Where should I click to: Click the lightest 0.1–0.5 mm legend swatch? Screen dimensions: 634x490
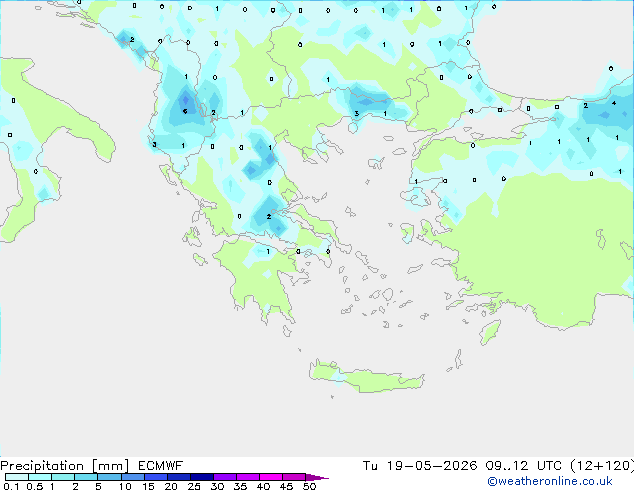17,477
